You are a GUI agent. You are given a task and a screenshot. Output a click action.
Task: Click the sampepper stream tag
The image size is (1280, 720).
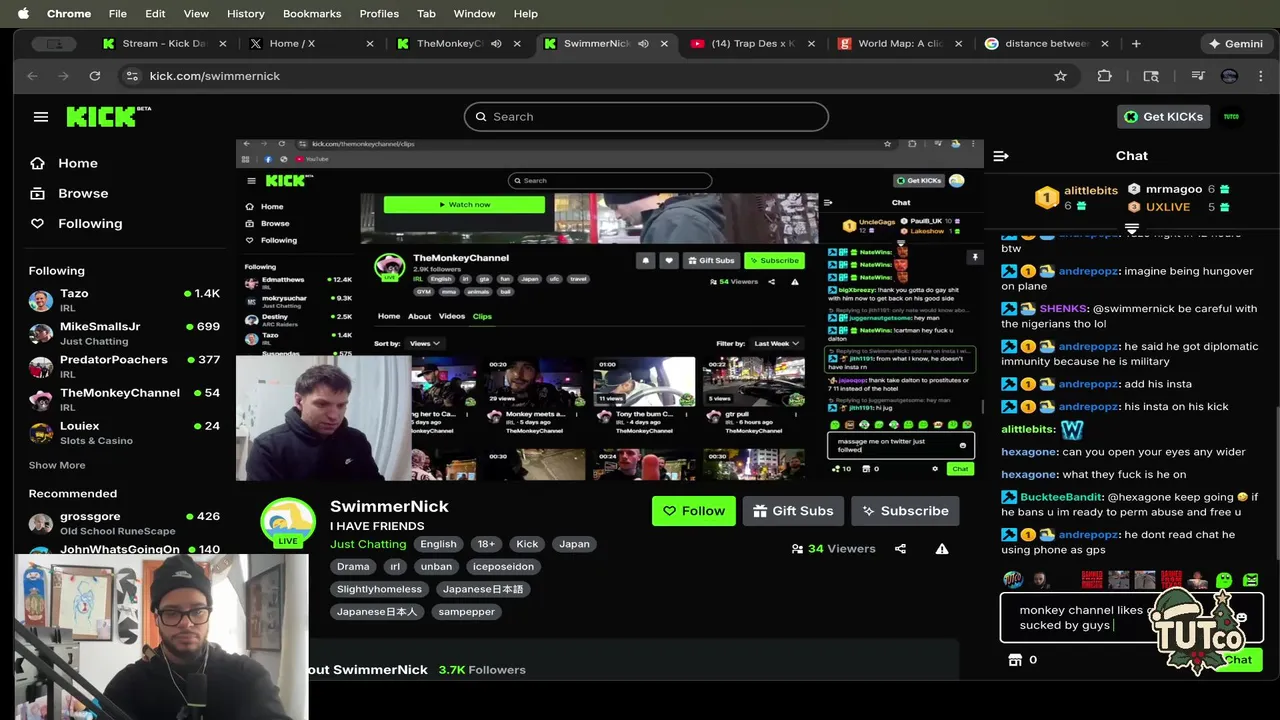click(x=467, y=612)
